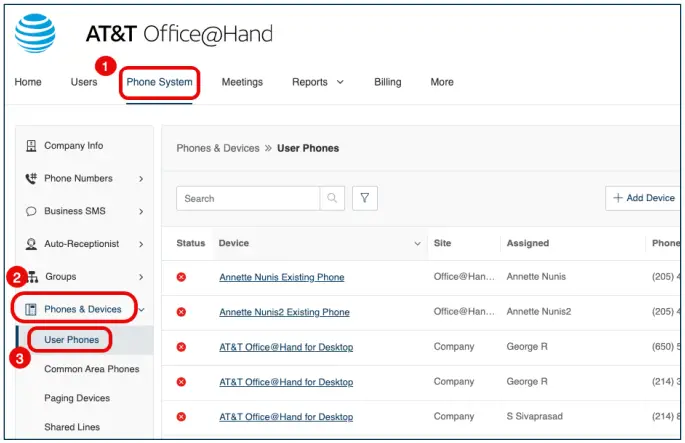This screenshot has height=443, width=685.
Task: Click the Phone Numbers handset icon
Action: click(x=31, y=178)
